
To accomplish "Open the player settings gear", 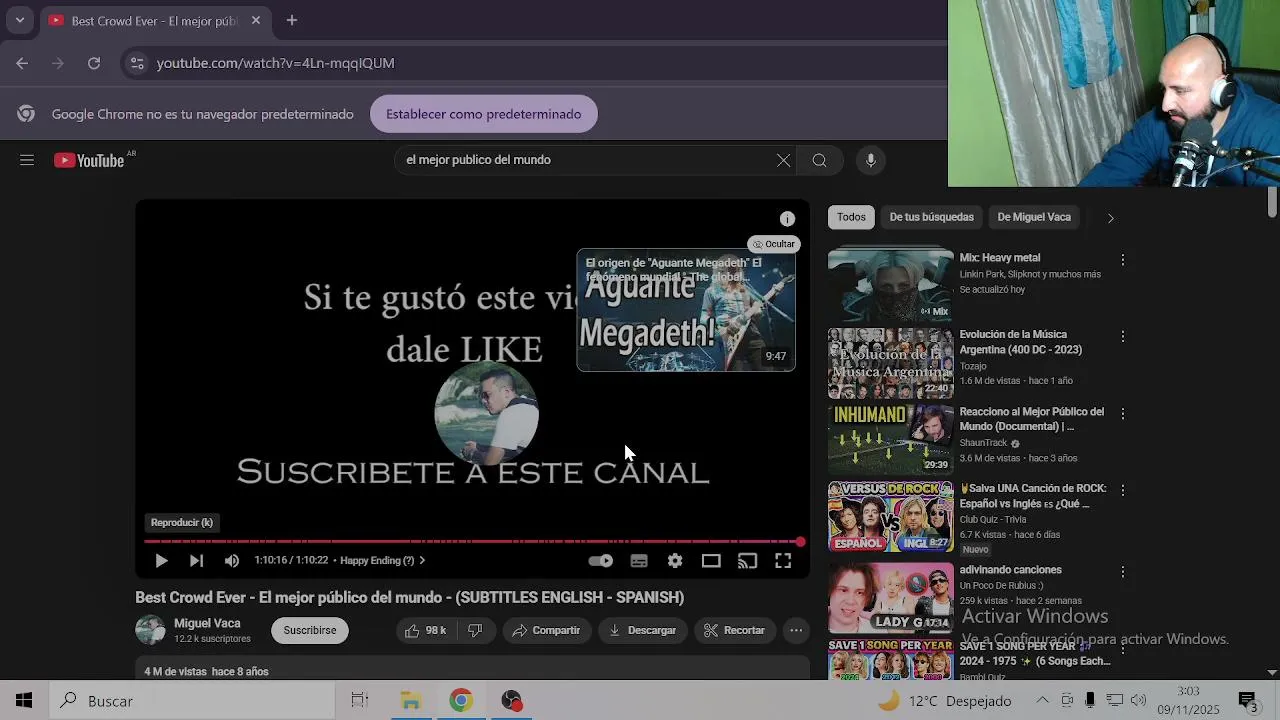I will click(x=675, y=561).
